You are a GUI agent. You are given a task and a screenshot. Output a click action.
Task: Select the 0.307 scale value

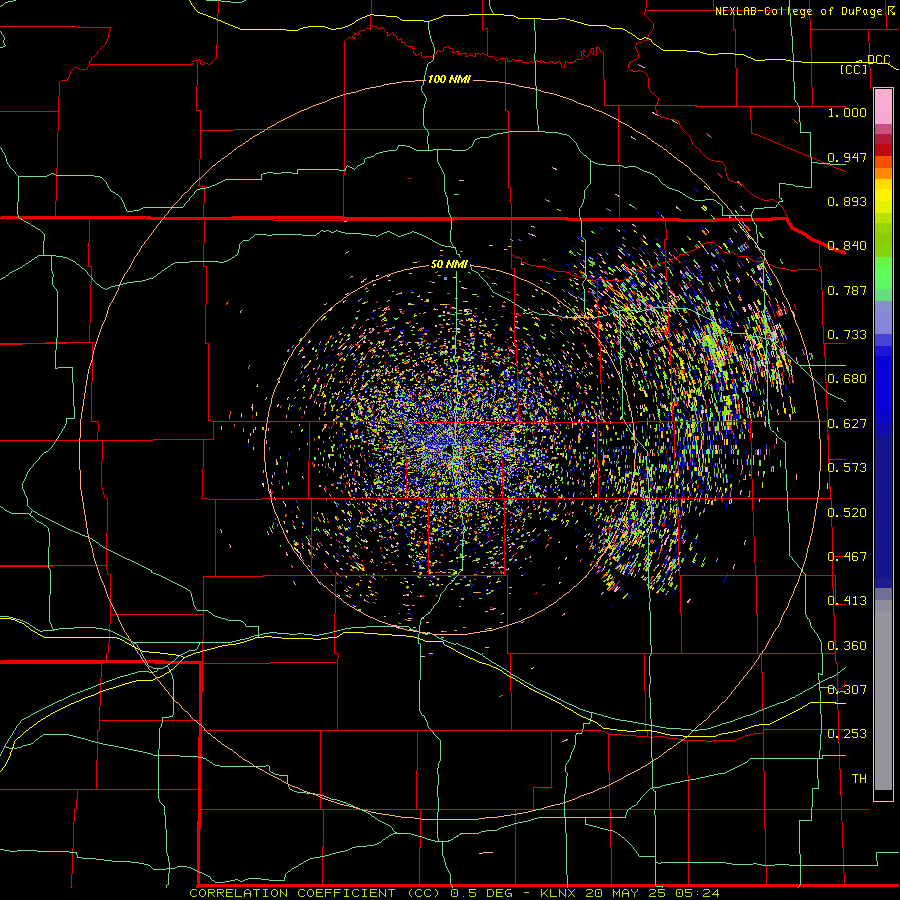click(847, 690)
